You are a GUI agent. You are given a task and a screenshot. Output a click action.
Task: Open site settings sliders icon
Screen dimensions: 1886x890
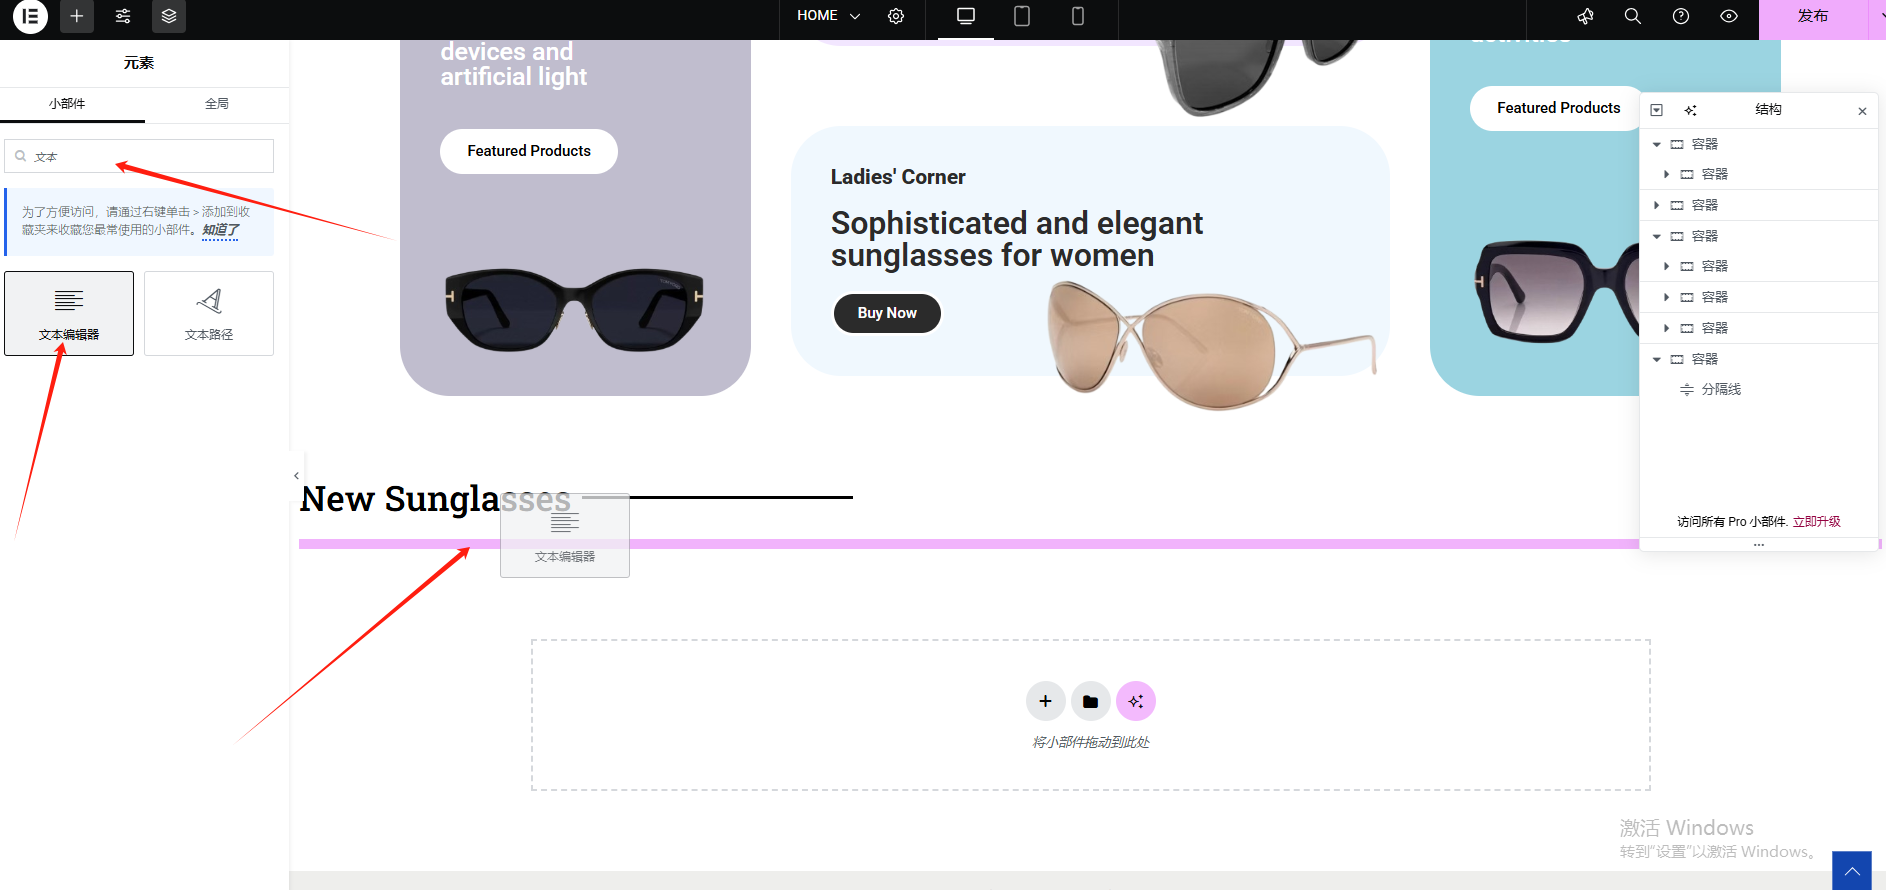123,17
